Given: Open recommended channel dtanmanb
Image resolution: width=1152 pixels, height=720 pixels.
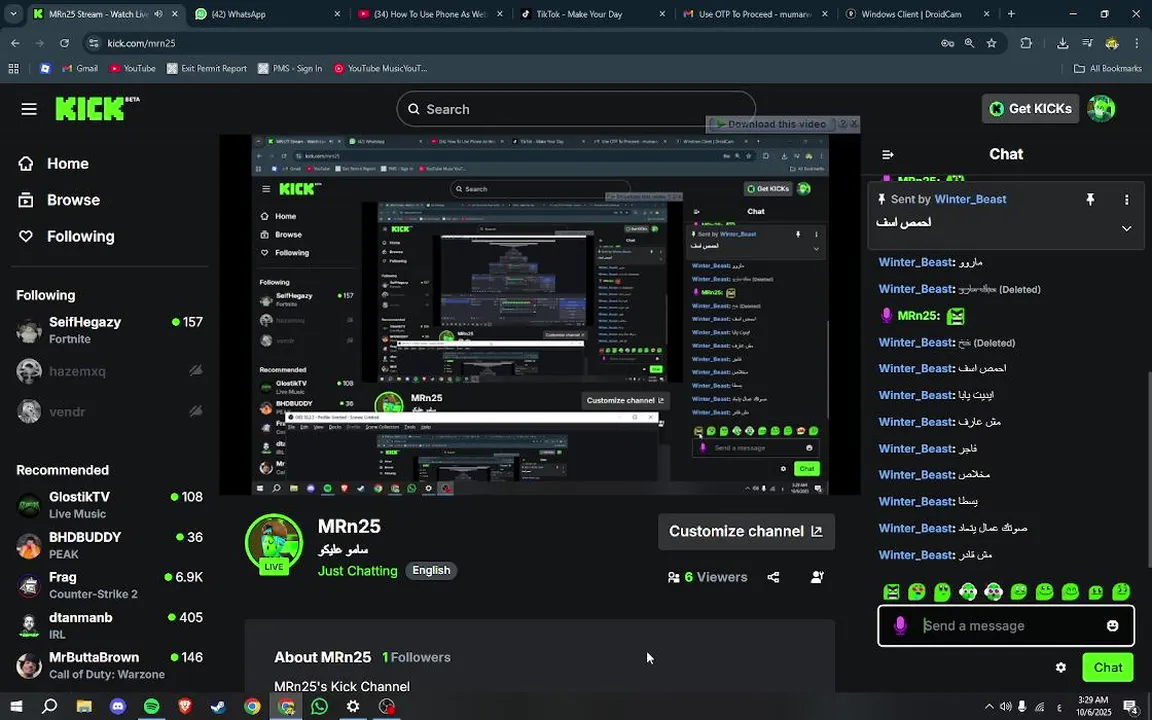Looking at the screenshot, I should [x=109, y=625].
